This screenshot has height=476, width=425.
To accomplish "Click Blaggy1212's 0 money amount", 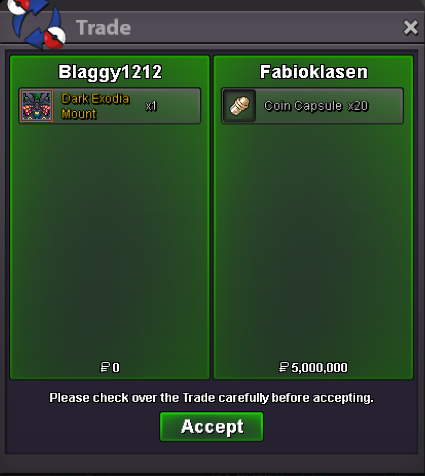I will (116, 368).
